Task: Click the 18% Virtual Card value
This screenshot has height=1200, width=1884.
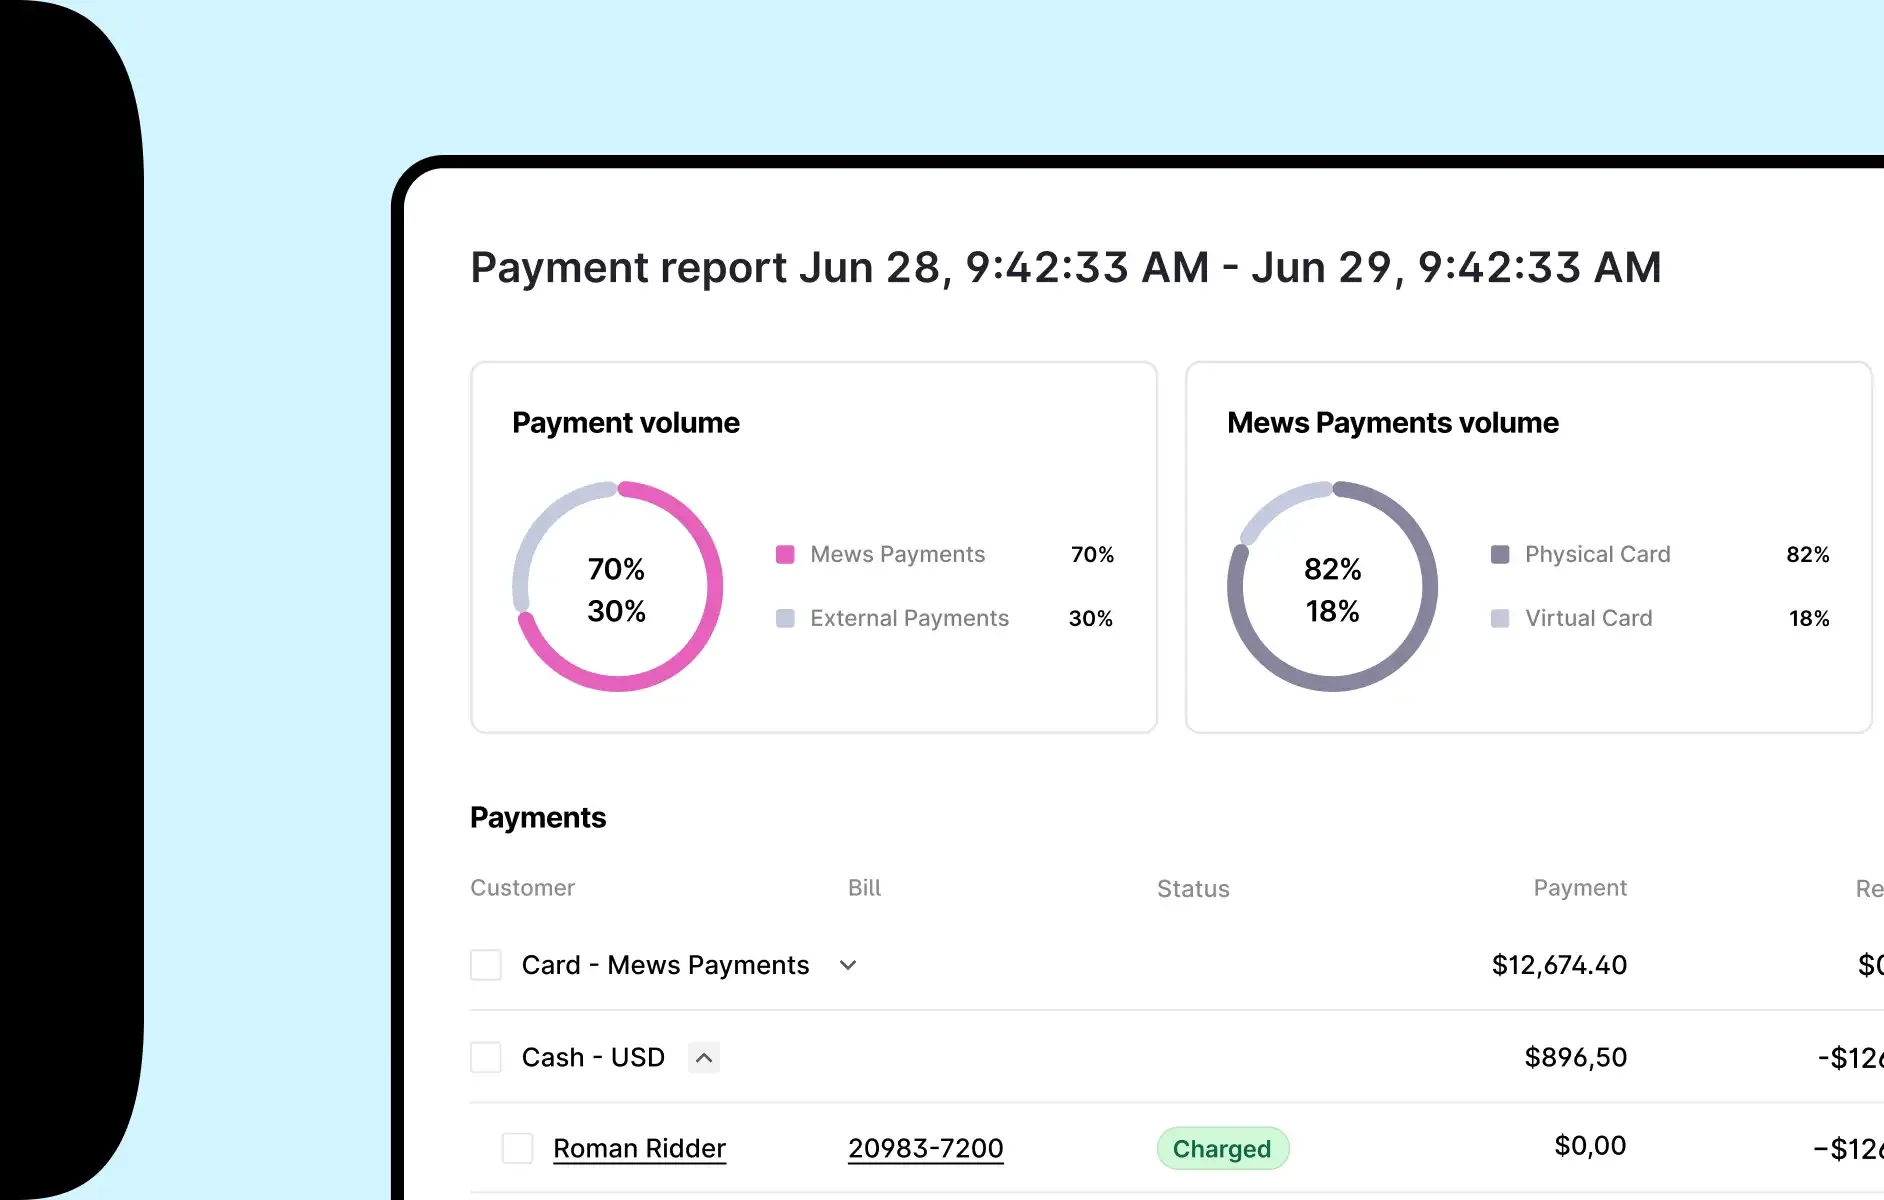Action: (x=1809, y=618)
